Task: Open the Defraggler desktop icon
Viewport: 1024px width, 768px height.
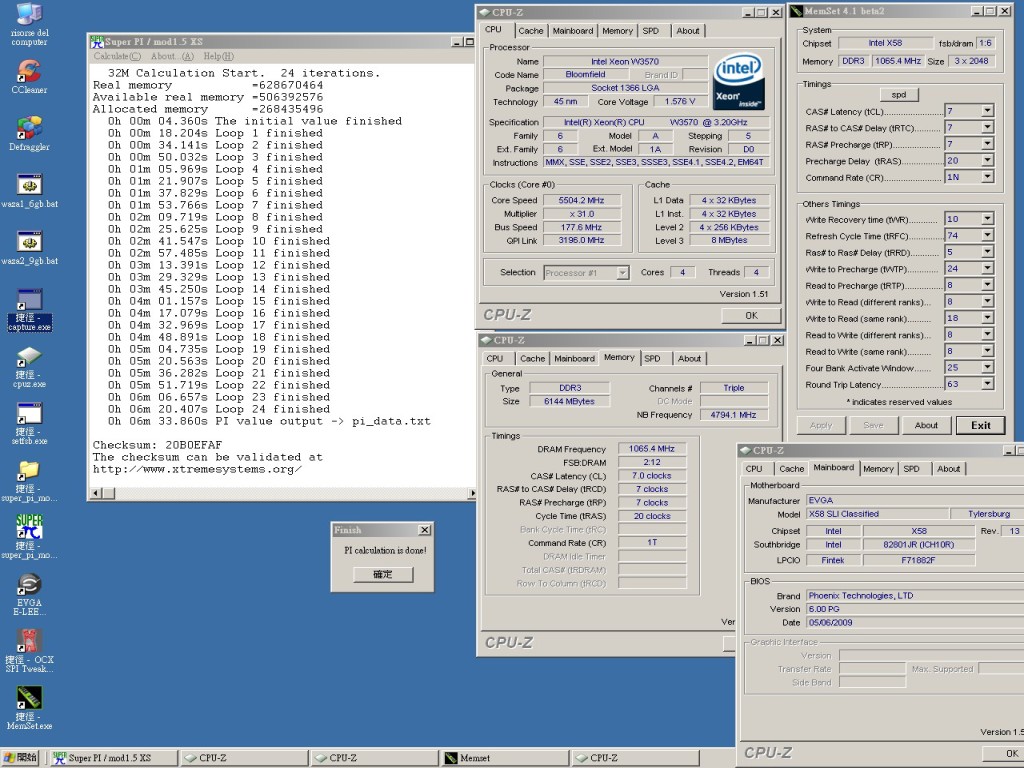Action: pyautogui.click(x=29, y=134)
